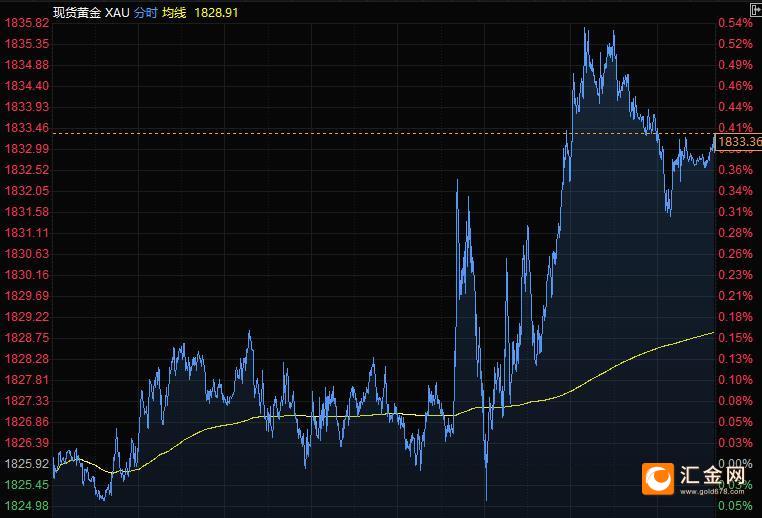Image resolution: width=762 pixels, height=518 pixels.
Task: Click the 1826.39 price axis label
Action: (x=27, y=443)
